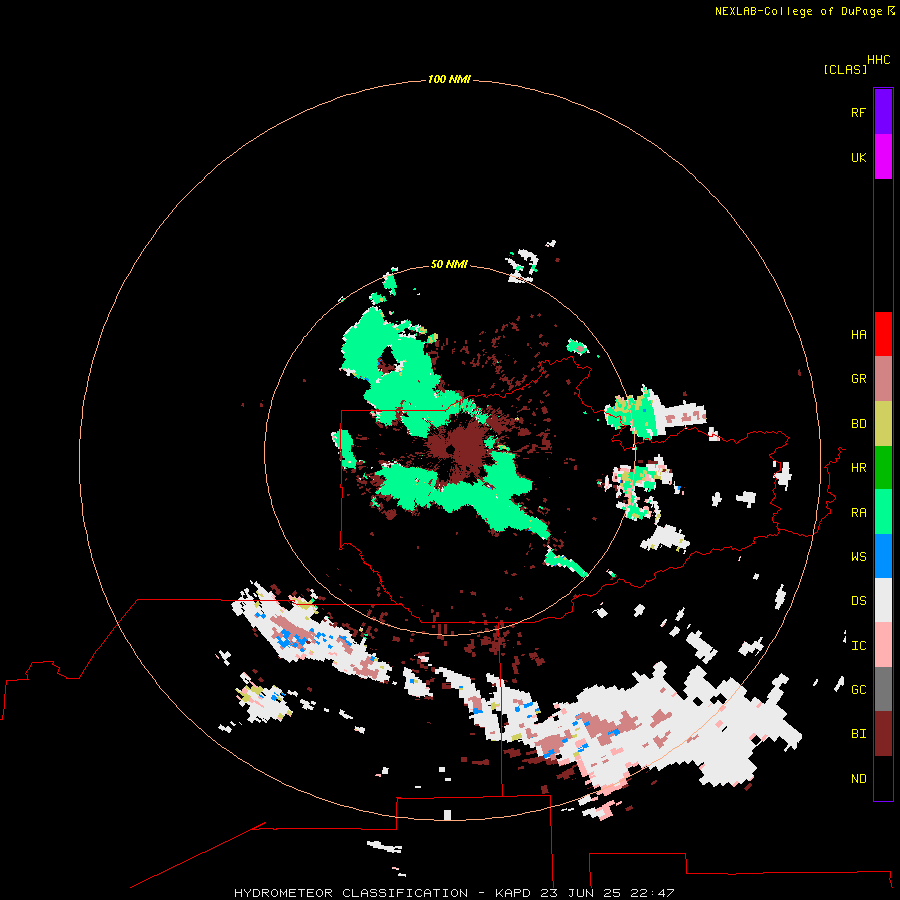Click the DS white legend swatch

click(x=883, y=600)
